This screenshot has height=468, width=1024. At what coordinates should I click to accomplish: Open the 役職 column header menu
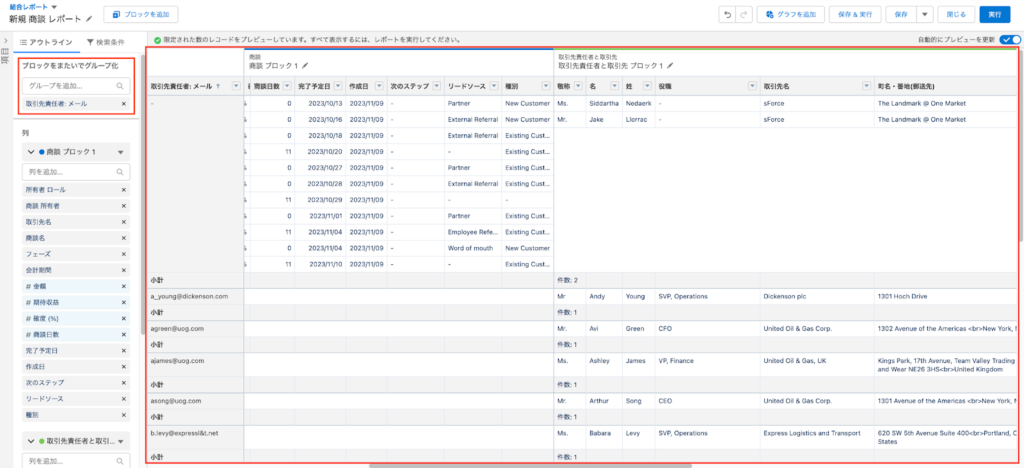pos(754,86)
